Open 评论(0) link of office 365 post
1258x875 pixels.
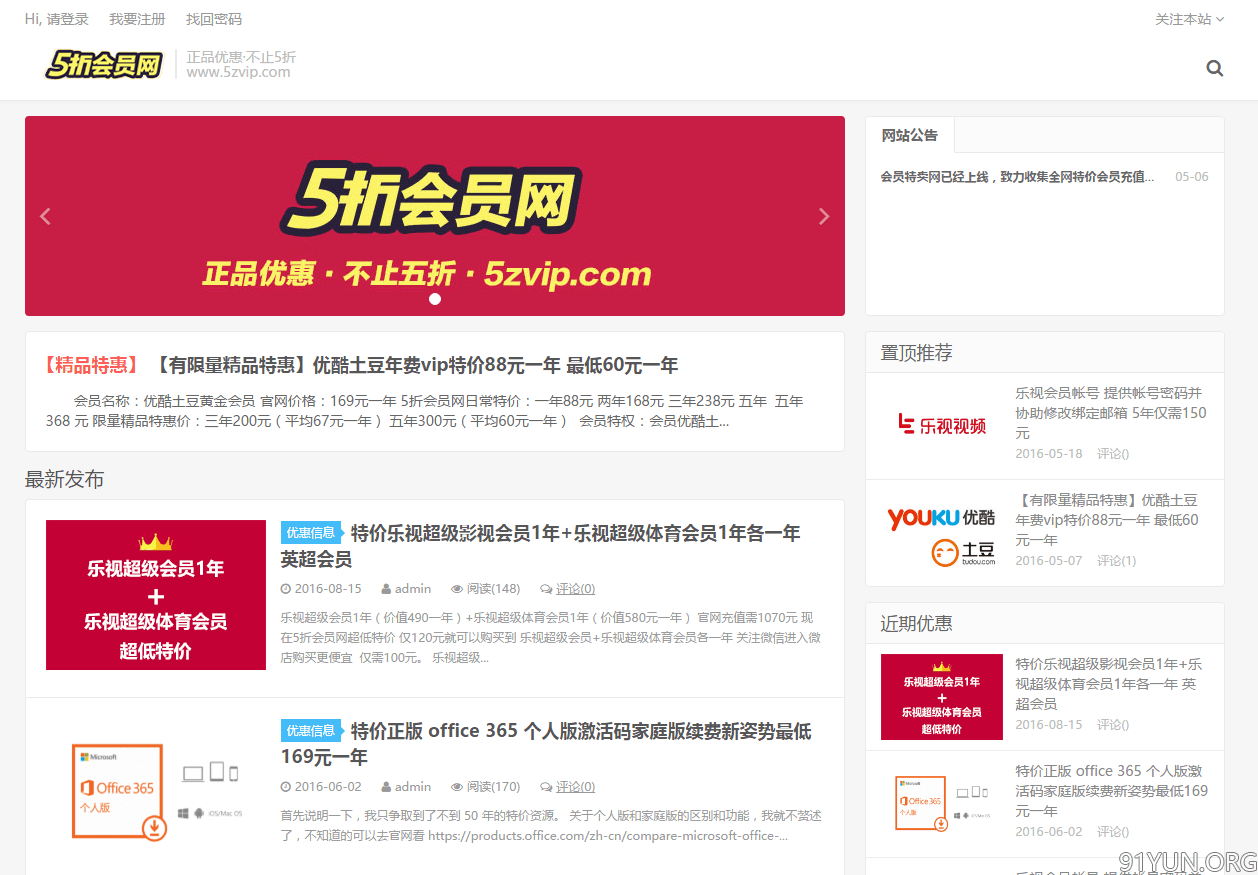click(575, 787)
